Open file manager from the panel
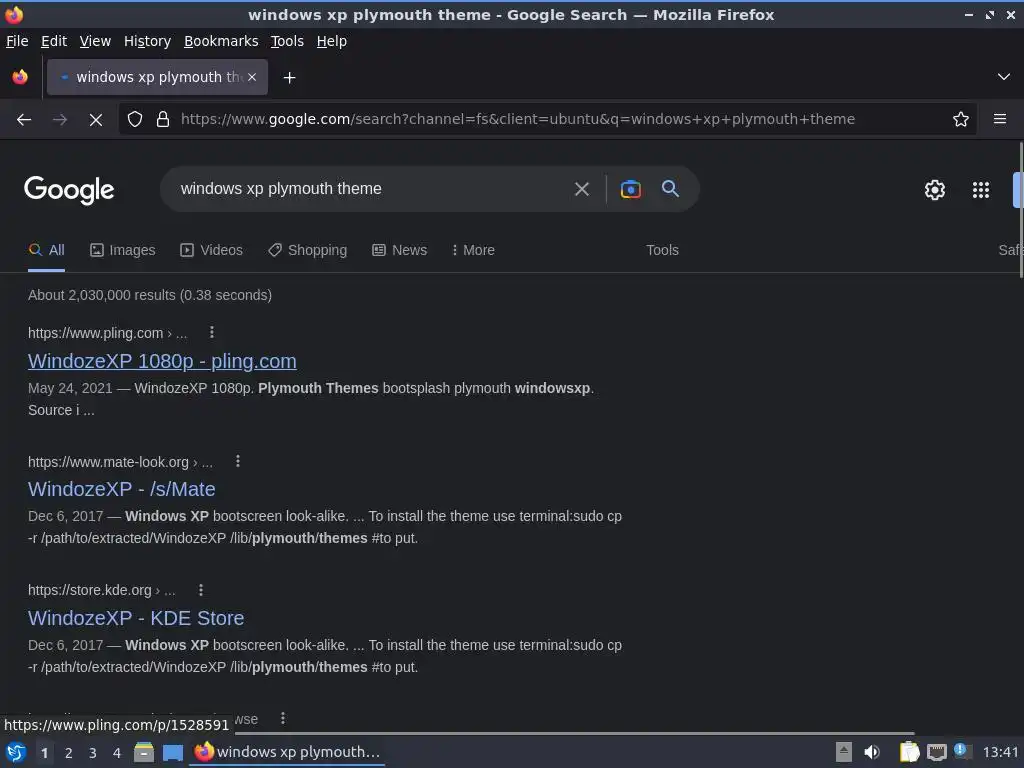1024x768 pixels. [x=144, y=753]
